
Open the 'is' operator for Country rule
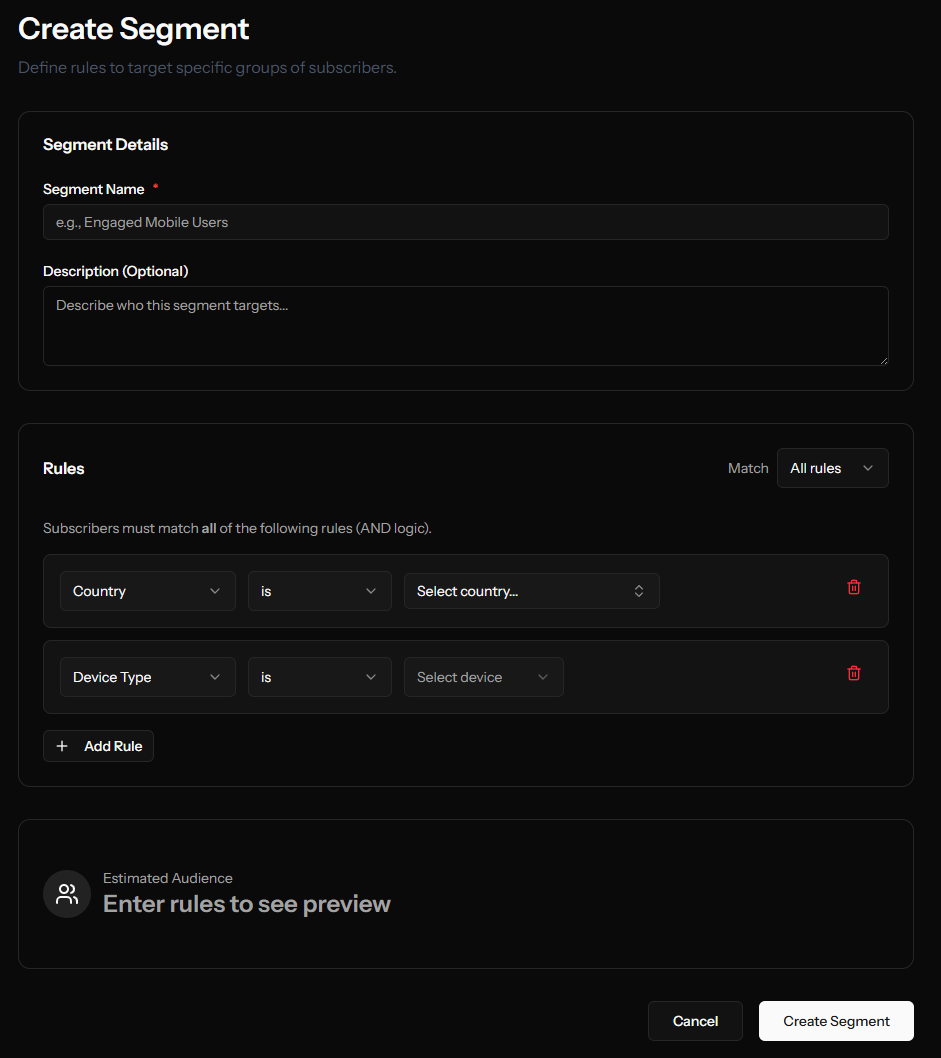(319, 591)
